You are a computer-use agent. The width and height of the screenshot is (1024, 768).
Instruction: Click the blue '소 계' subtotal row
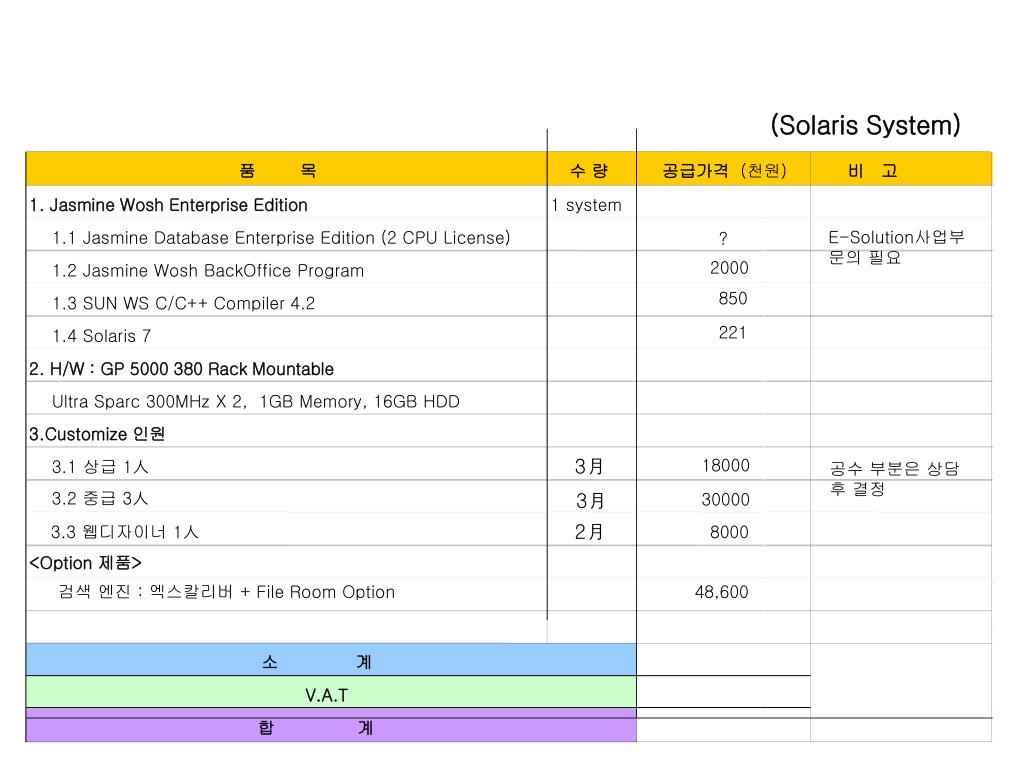click(331, 660)
